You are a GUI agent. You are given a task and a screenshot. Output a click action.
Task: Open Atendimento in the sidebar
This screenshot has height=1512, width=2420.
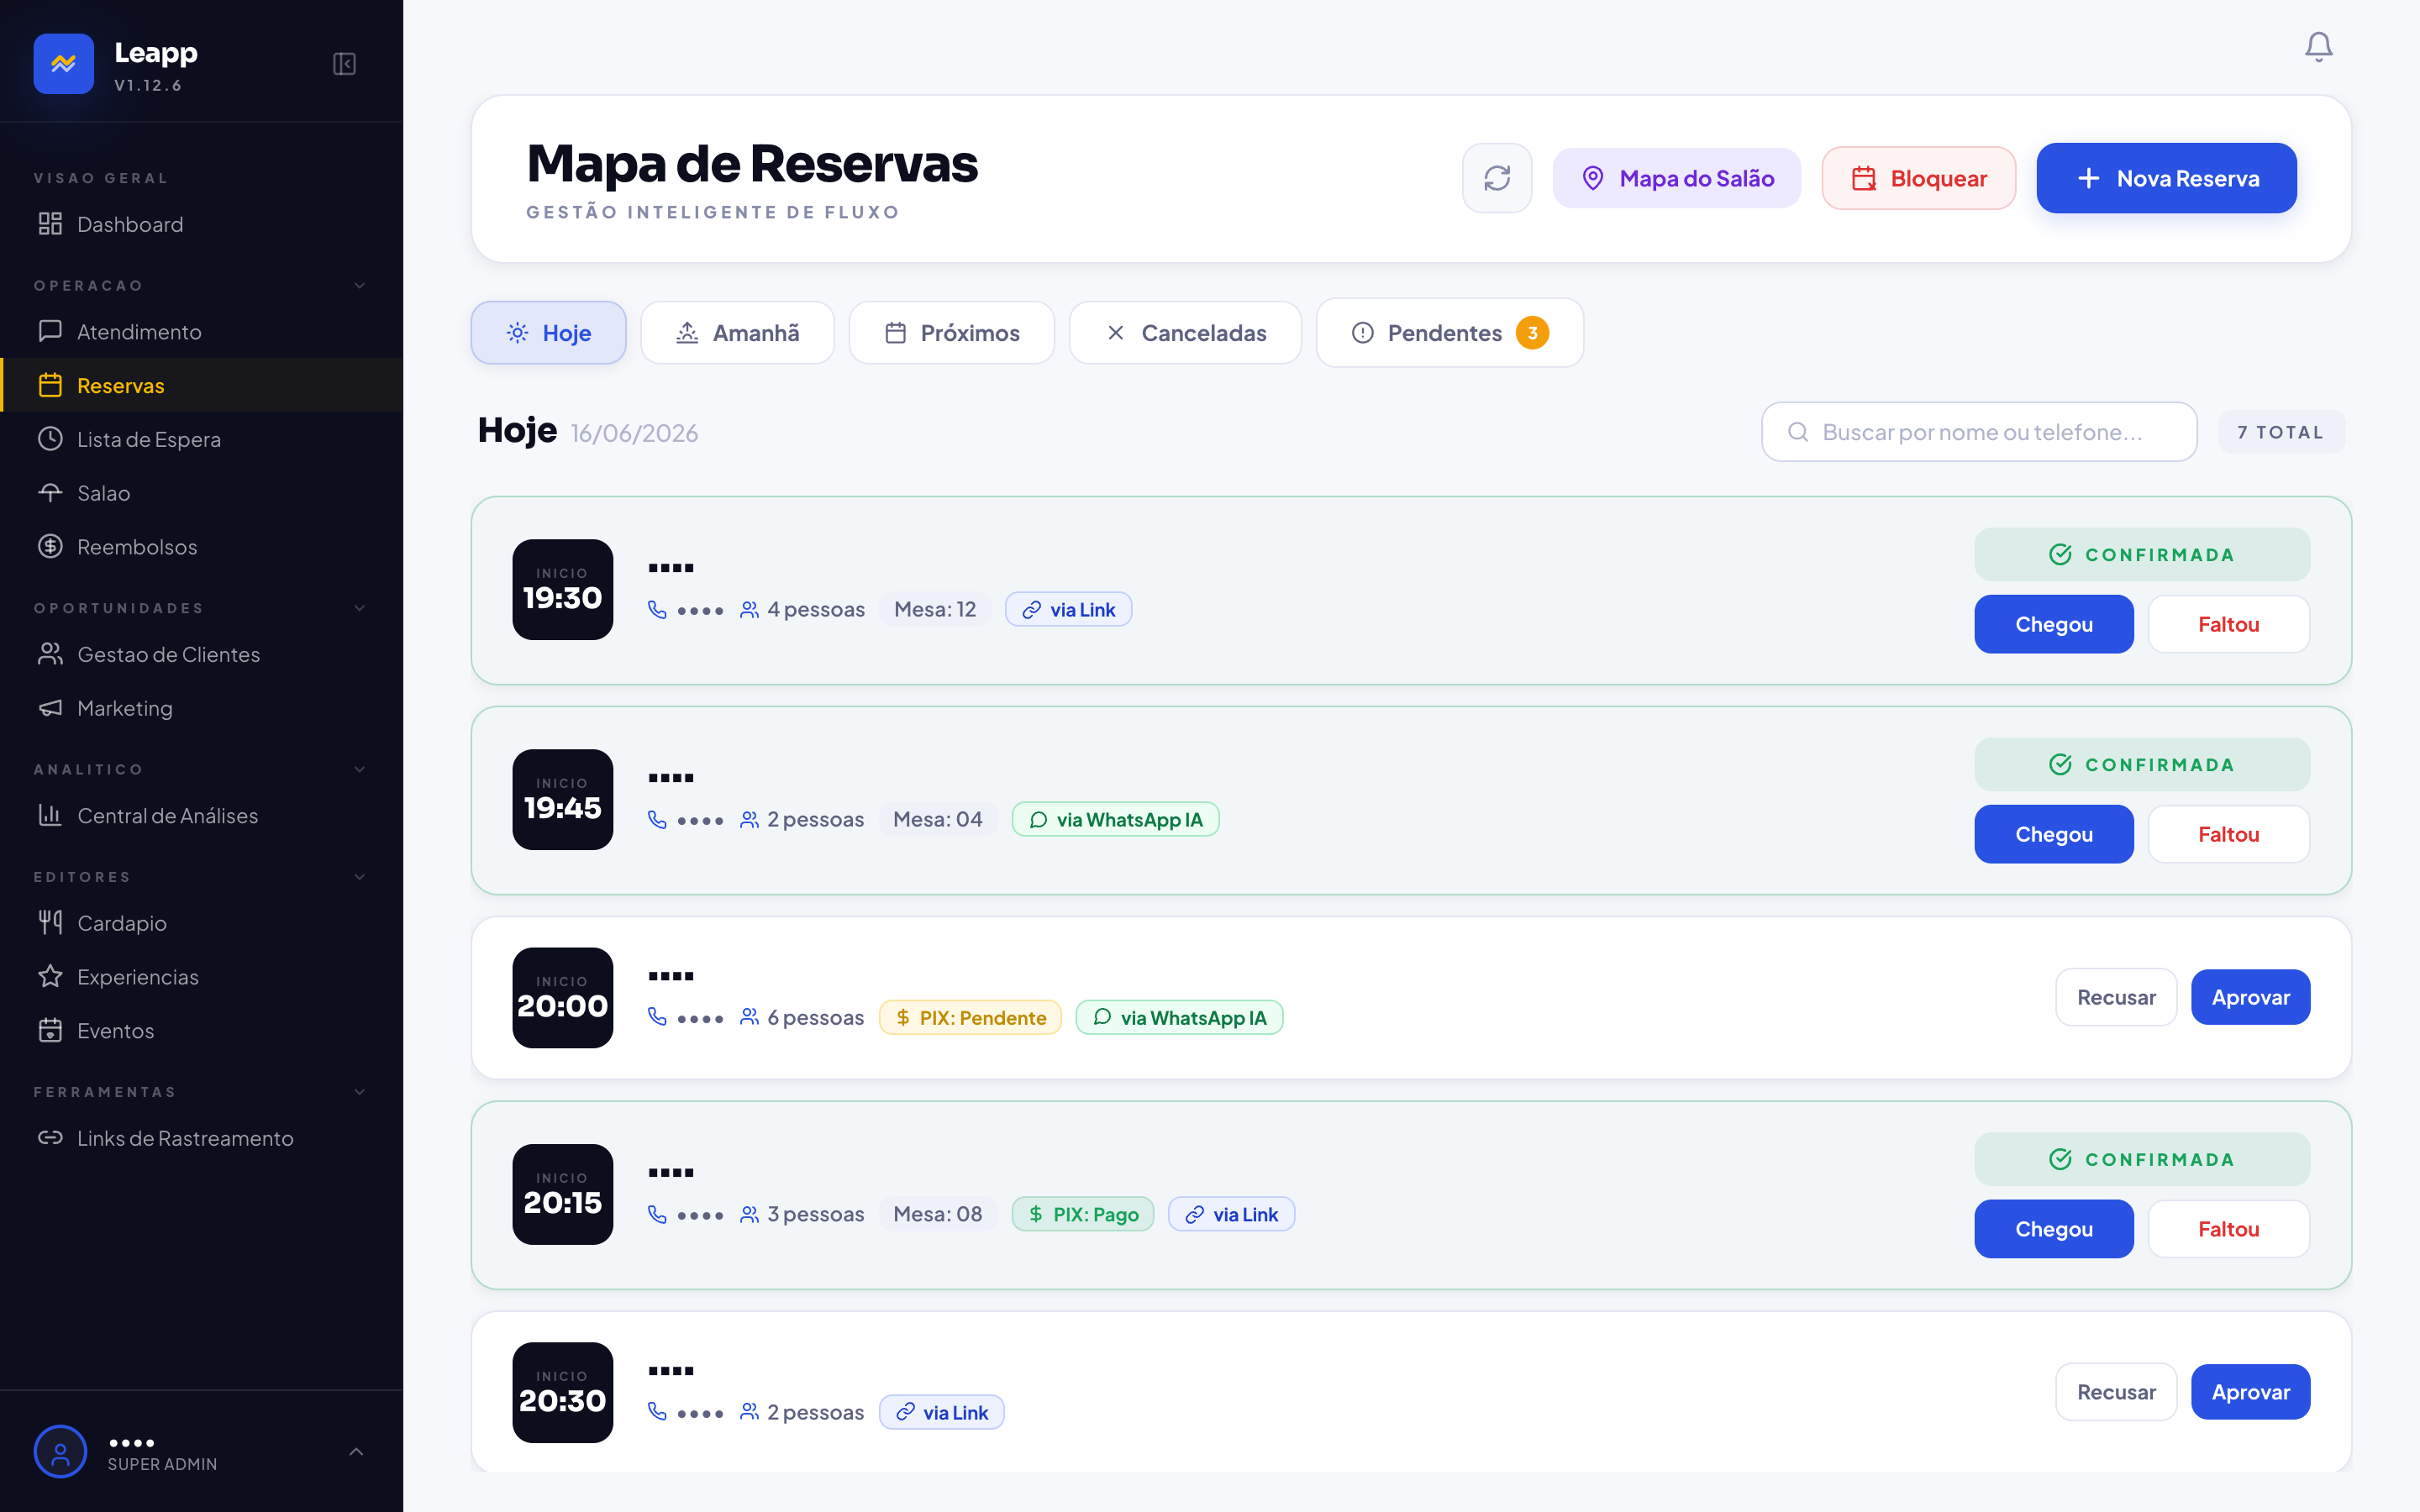coord(201,331)
